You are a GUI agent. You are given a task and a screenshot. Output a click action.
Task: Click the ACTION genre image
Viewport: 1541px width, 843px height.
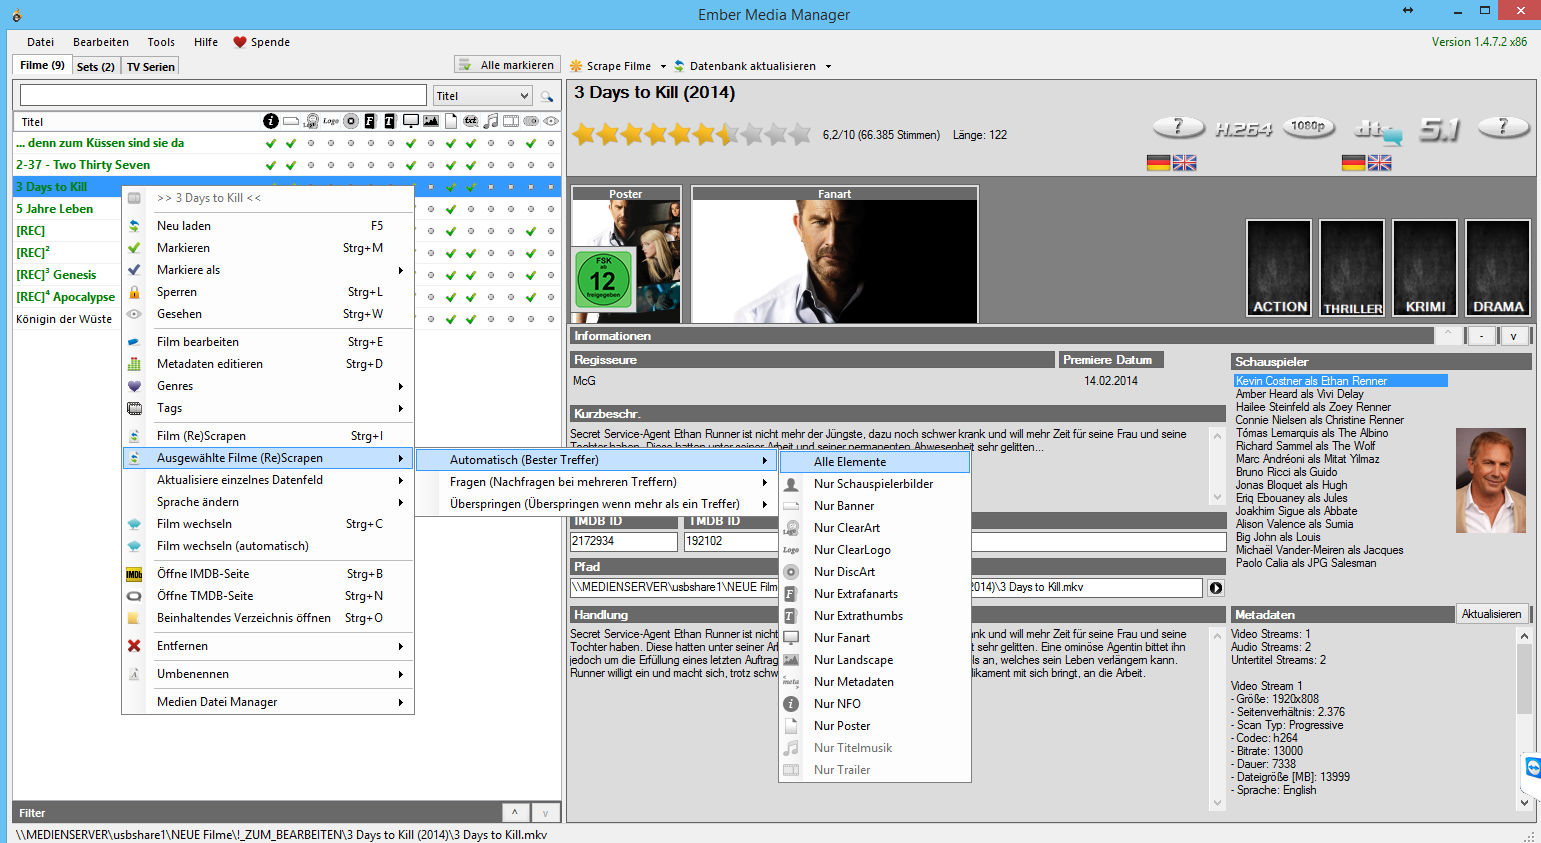[x=1279, y=268]
